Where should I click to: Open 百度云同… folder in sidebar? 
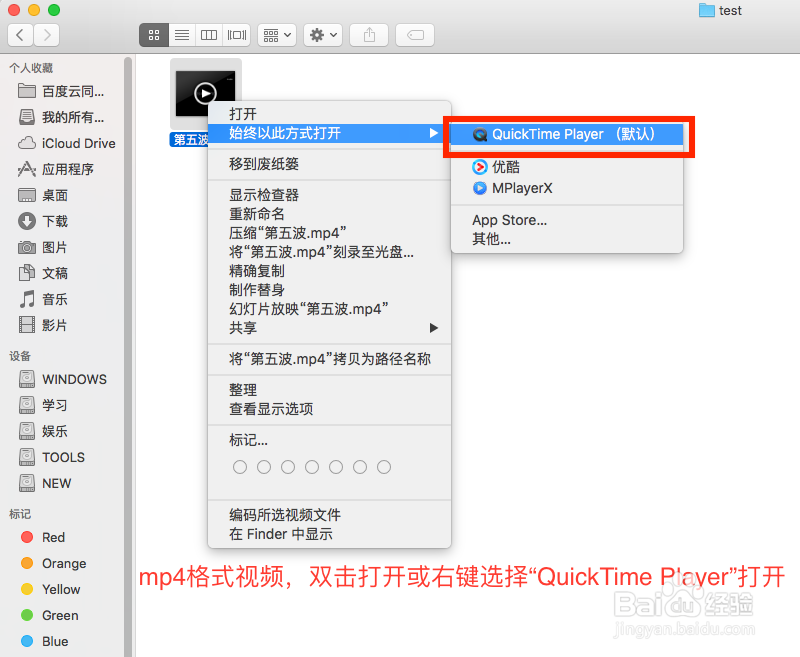61,91
